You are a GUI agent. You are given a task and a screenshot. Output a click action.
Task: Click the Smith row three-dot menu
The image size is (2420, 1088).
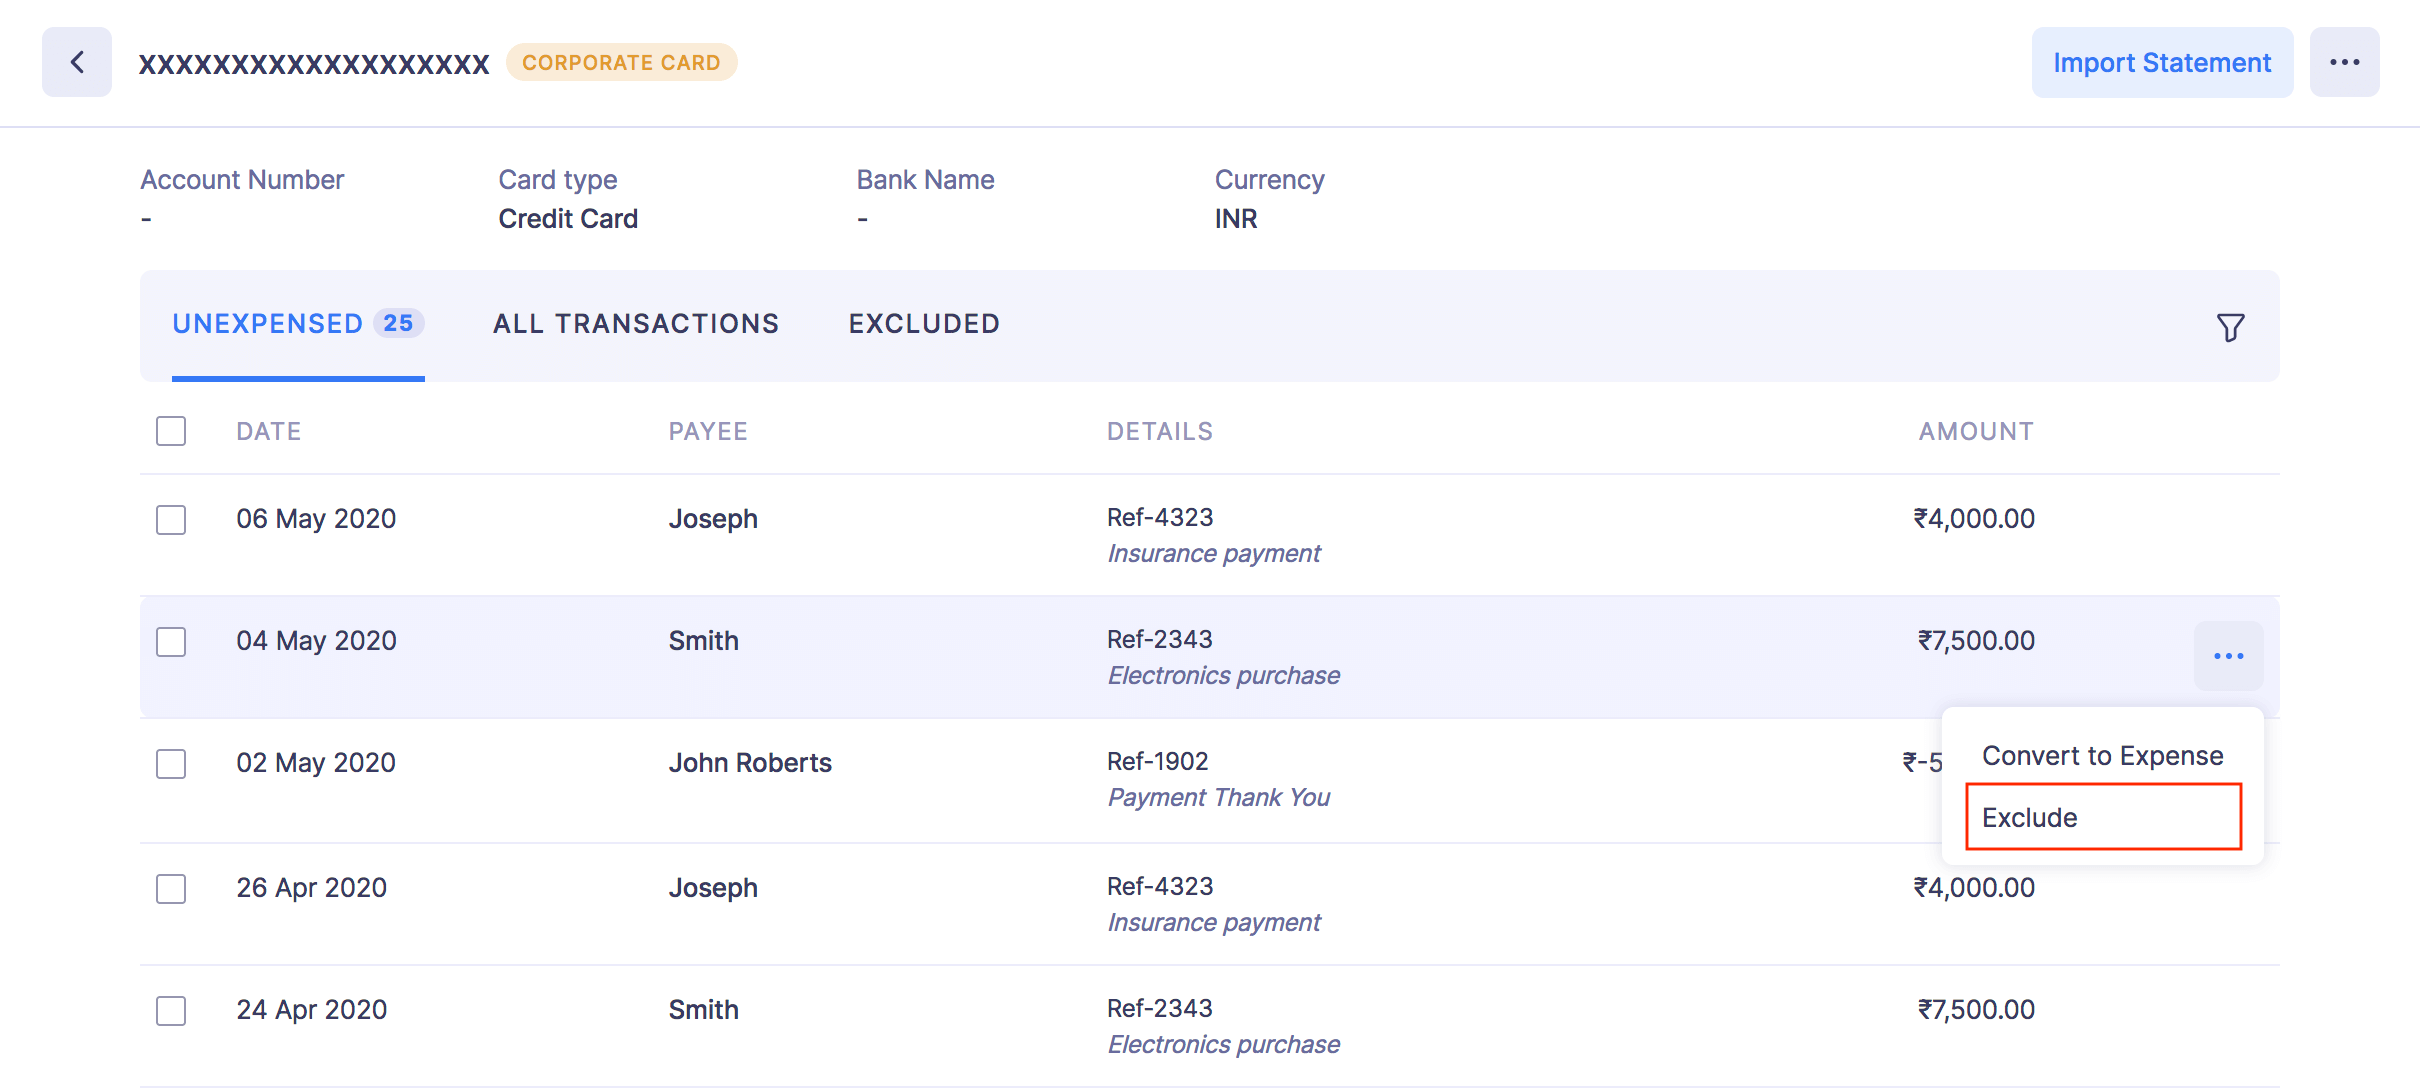2228,656
